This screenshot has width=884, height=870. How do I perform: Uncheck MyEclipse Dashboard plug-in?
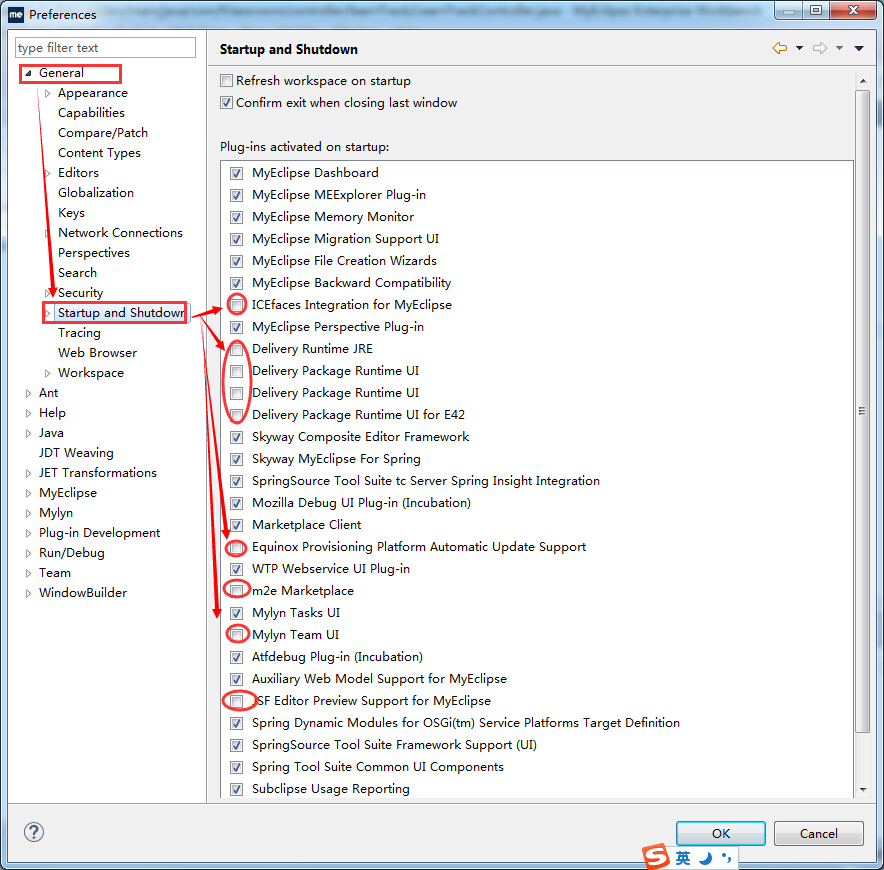click(237, 173)
